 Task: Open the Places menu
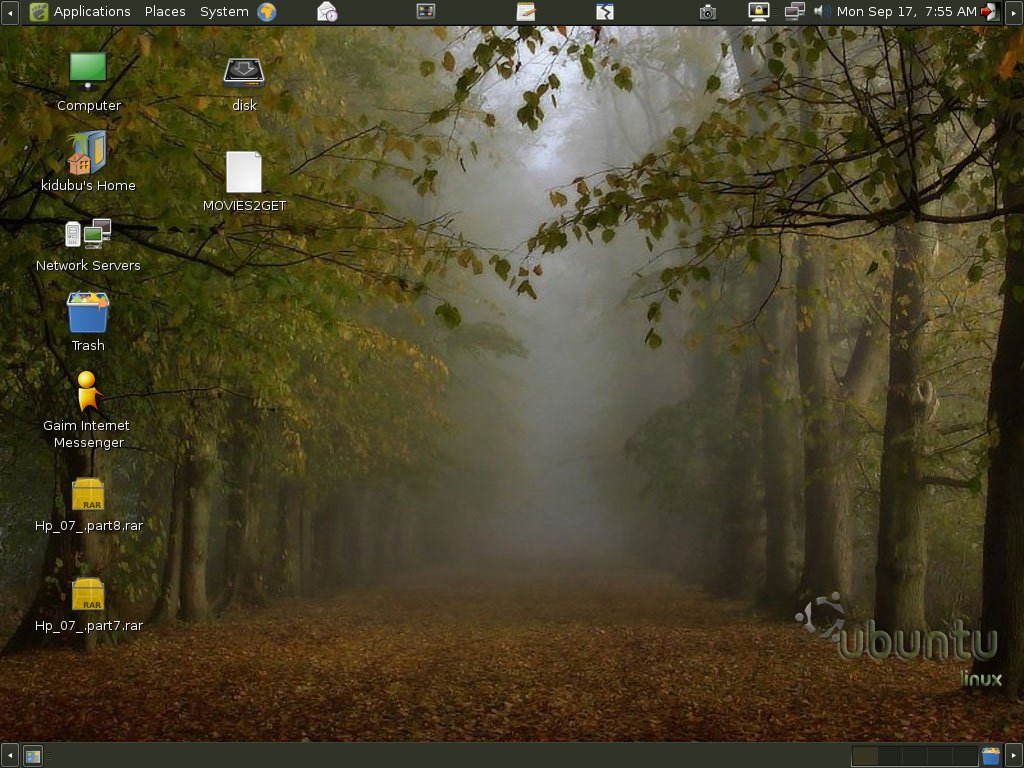click(x=165, y=12)
